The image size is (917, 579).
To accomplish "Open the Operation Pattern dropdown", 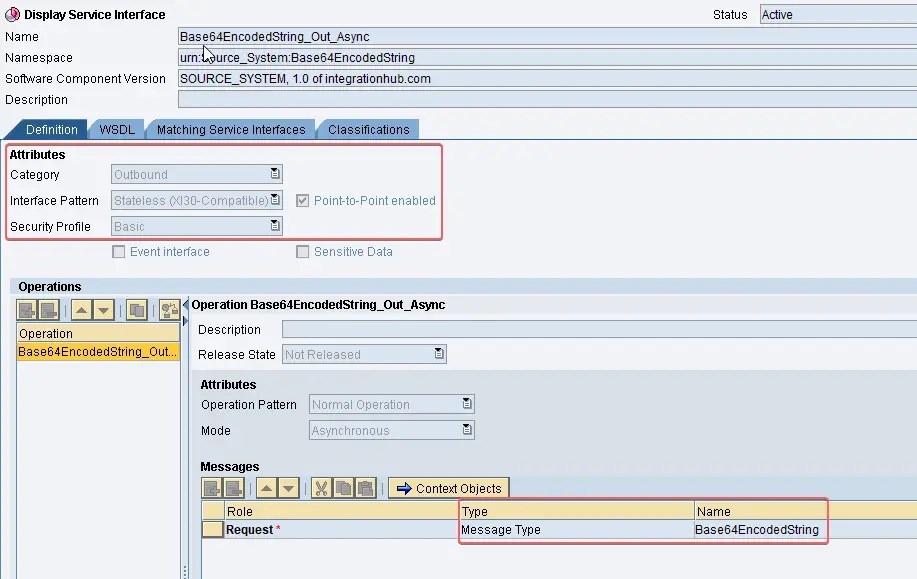I will click(x=465, y=404).
